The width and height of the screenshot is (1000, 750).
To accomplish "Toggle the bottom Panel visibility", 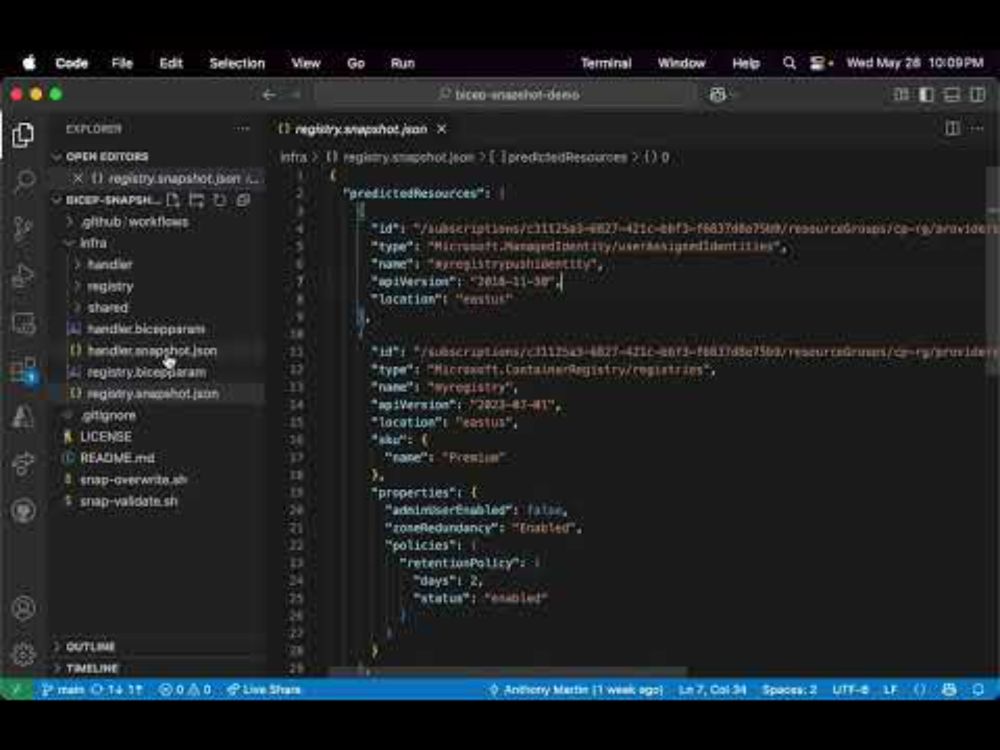I will 952,94.
